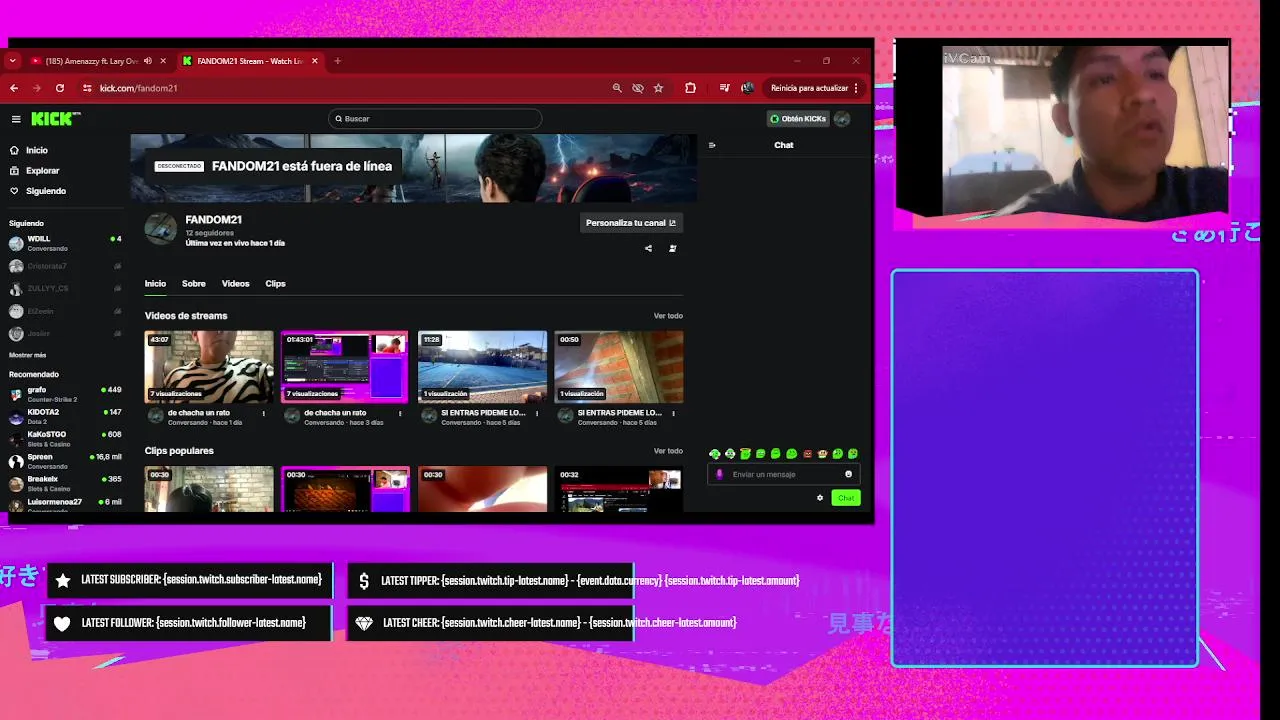Go to Inicio in the left sidebar

tap(36, 150)
